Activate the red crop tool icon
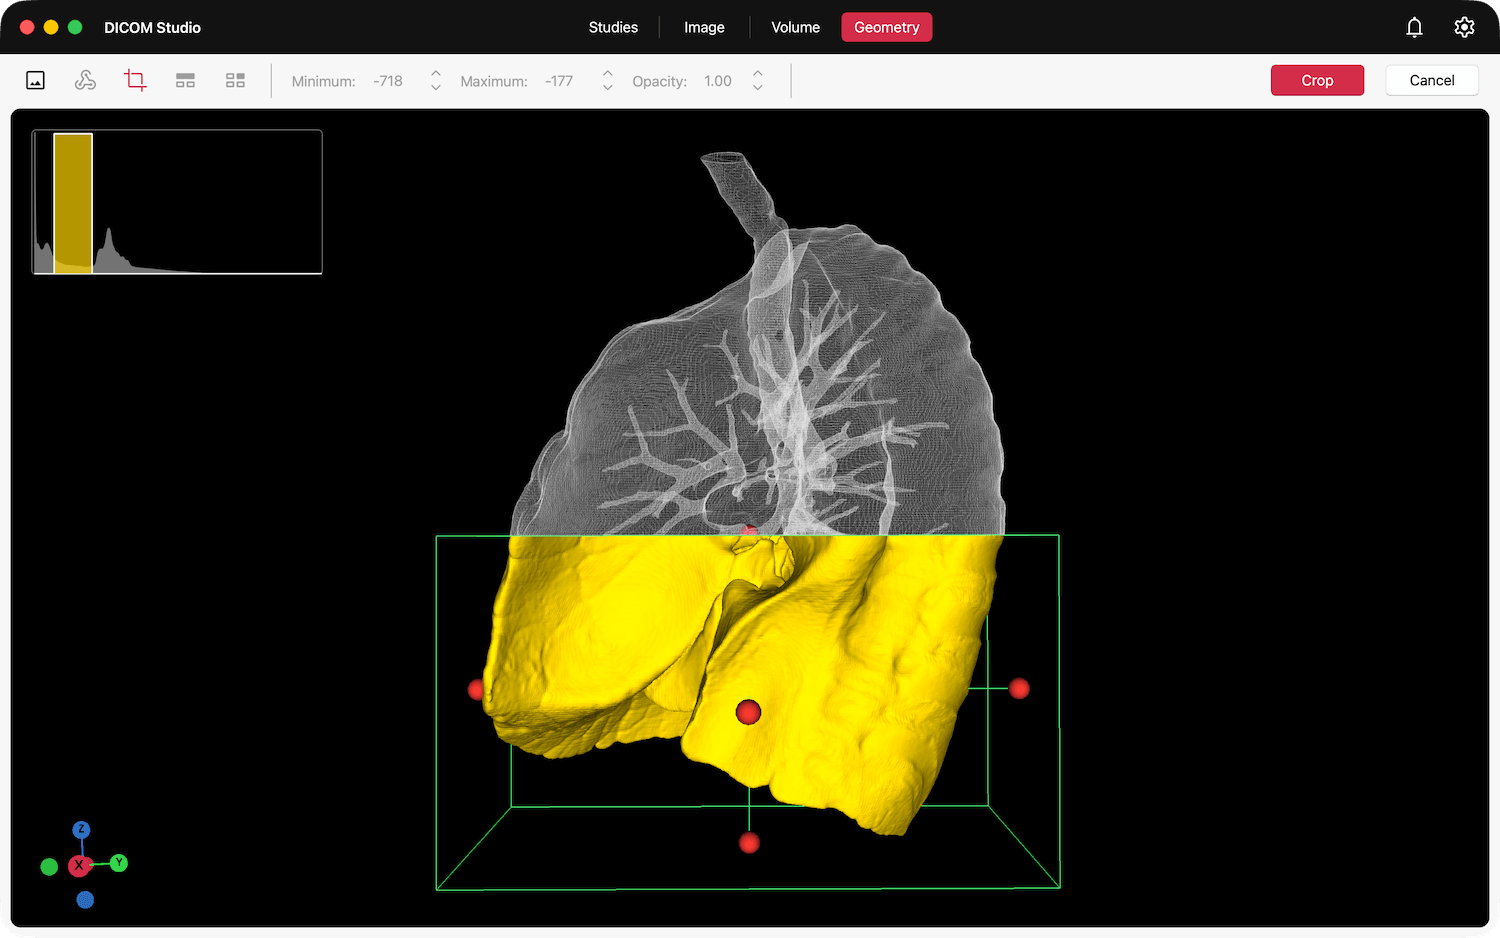The image size is (1500, 938). click(x=135, y=81)
